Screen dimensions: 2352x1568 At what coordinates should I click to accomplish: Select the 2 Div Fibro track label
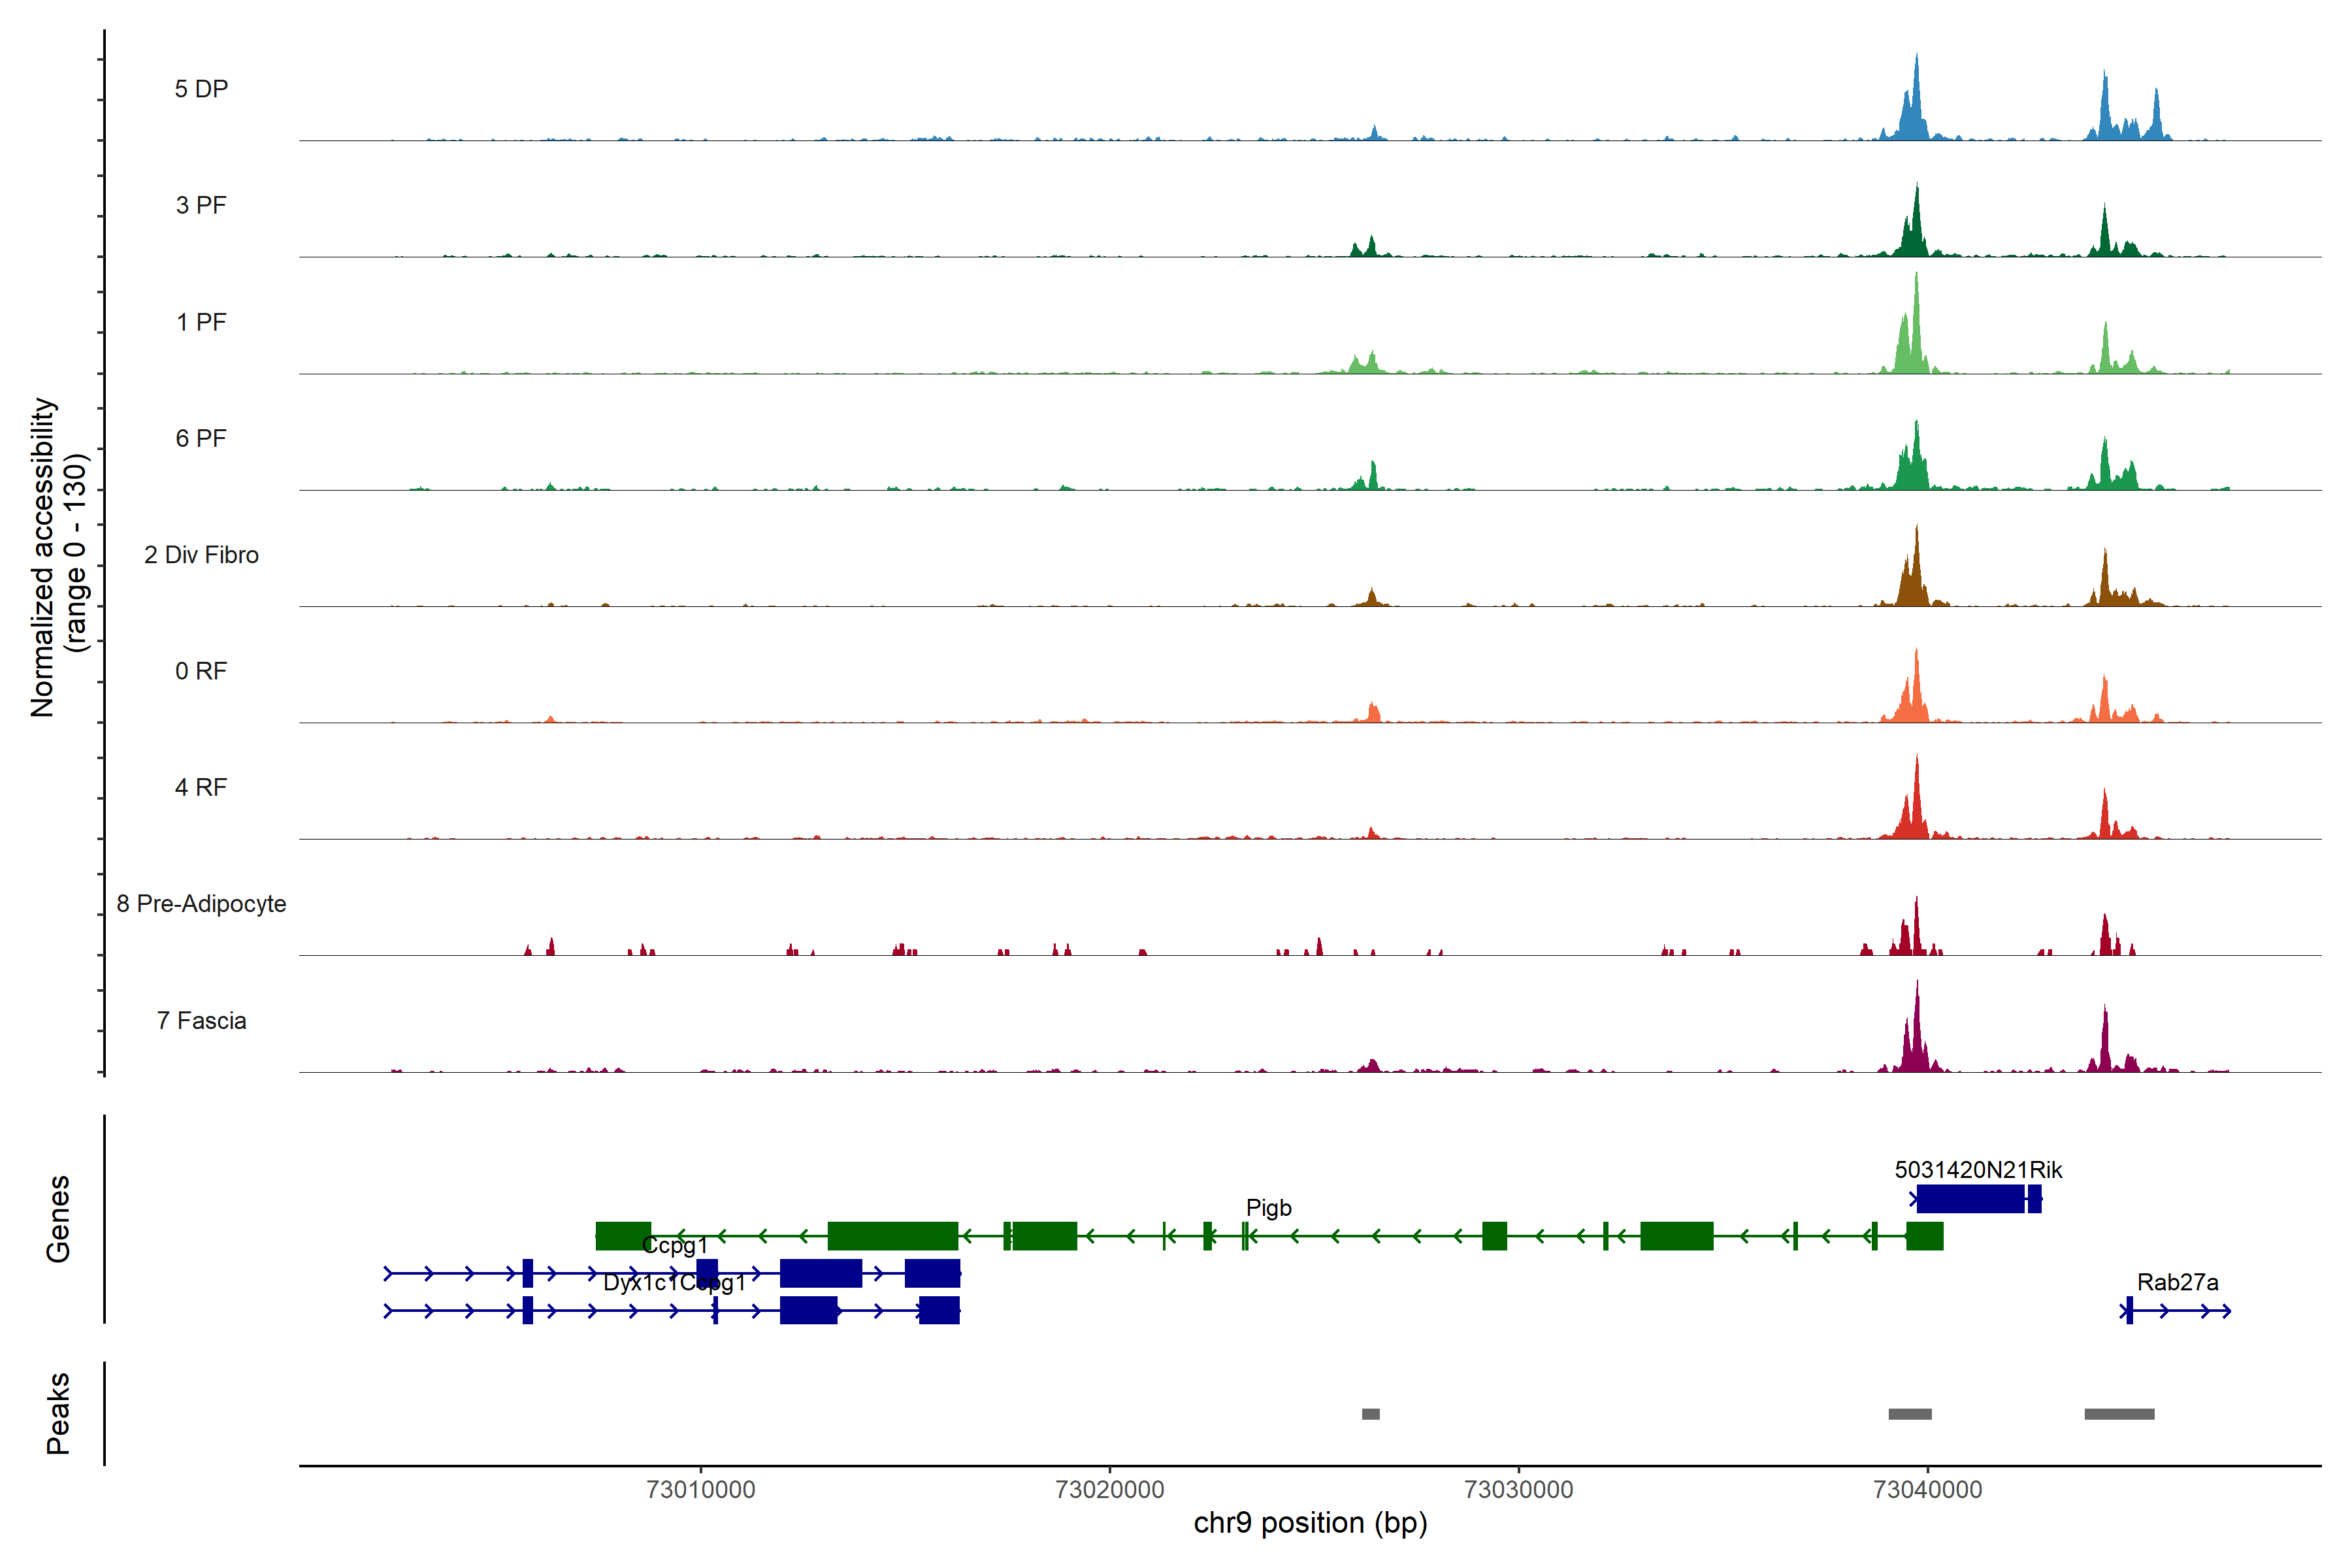[x=201, y=555]
